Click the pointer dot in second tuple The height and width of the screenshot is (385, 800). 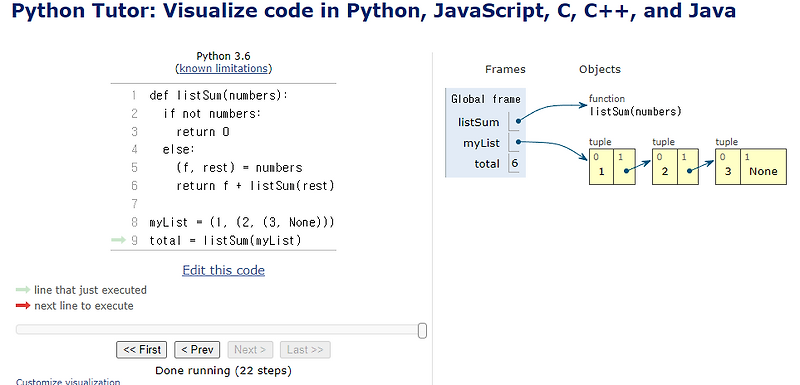(x=689, y=171)
